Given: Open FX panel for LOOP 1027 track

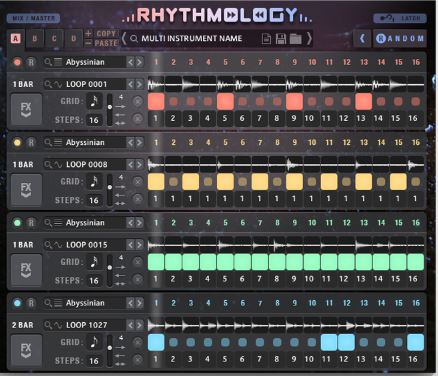Looking at the screenshot, I should pyautogui.click(x=26, y=351).
